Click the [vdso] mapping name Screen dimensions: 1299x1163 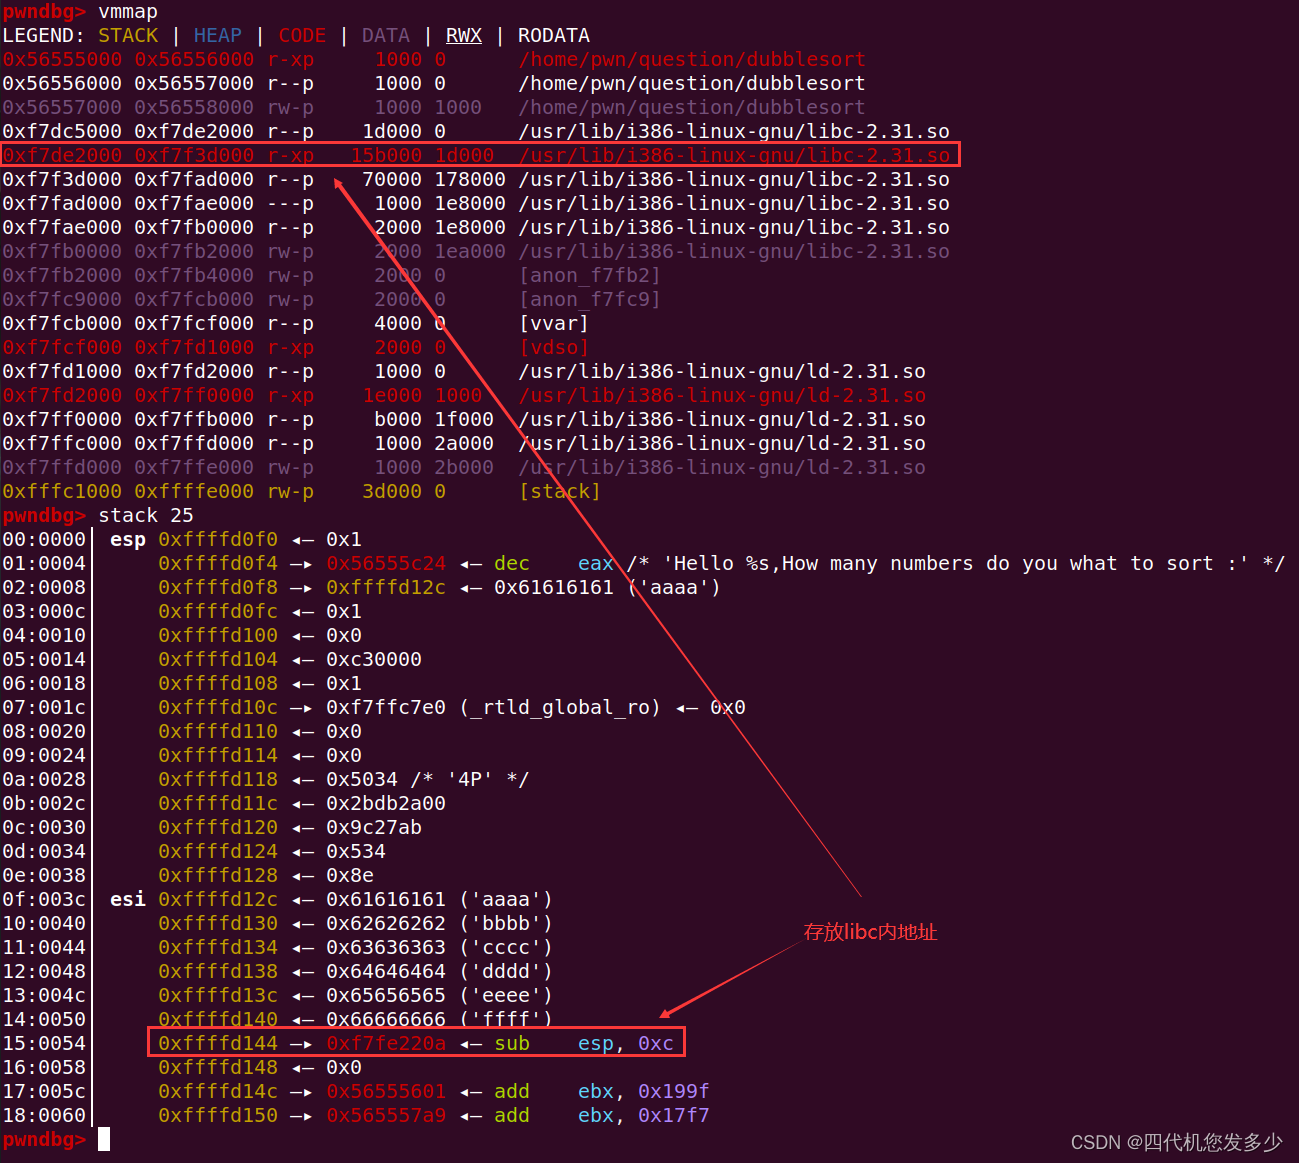pos(554,348)
